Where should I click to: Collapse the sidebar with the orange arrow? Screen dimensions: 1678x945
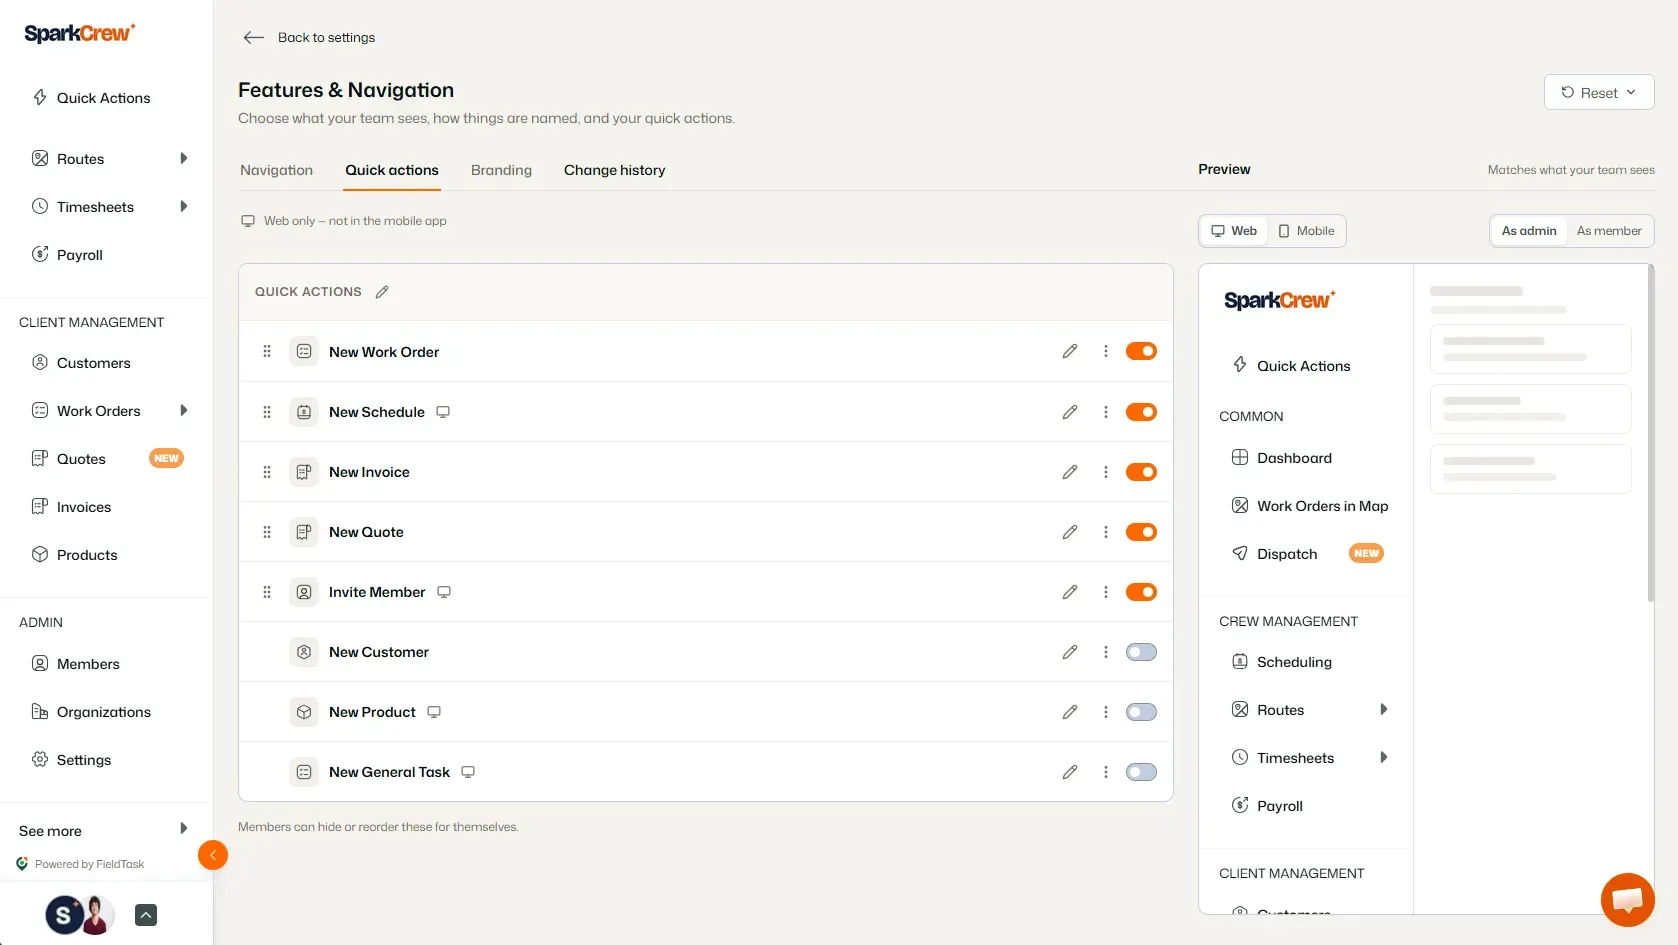pos(213,855)
